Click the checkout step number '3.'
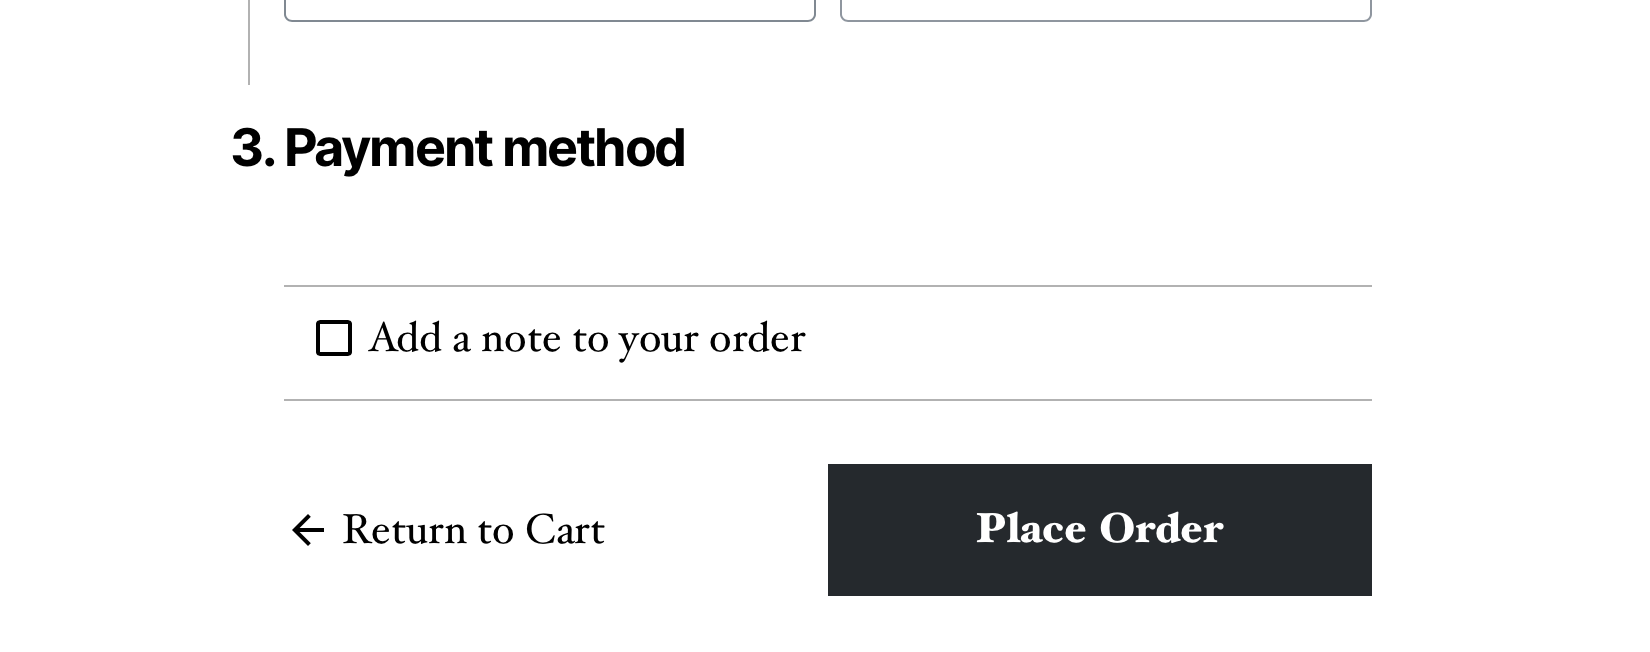1650x652 pixels. [x=253, y=148]
